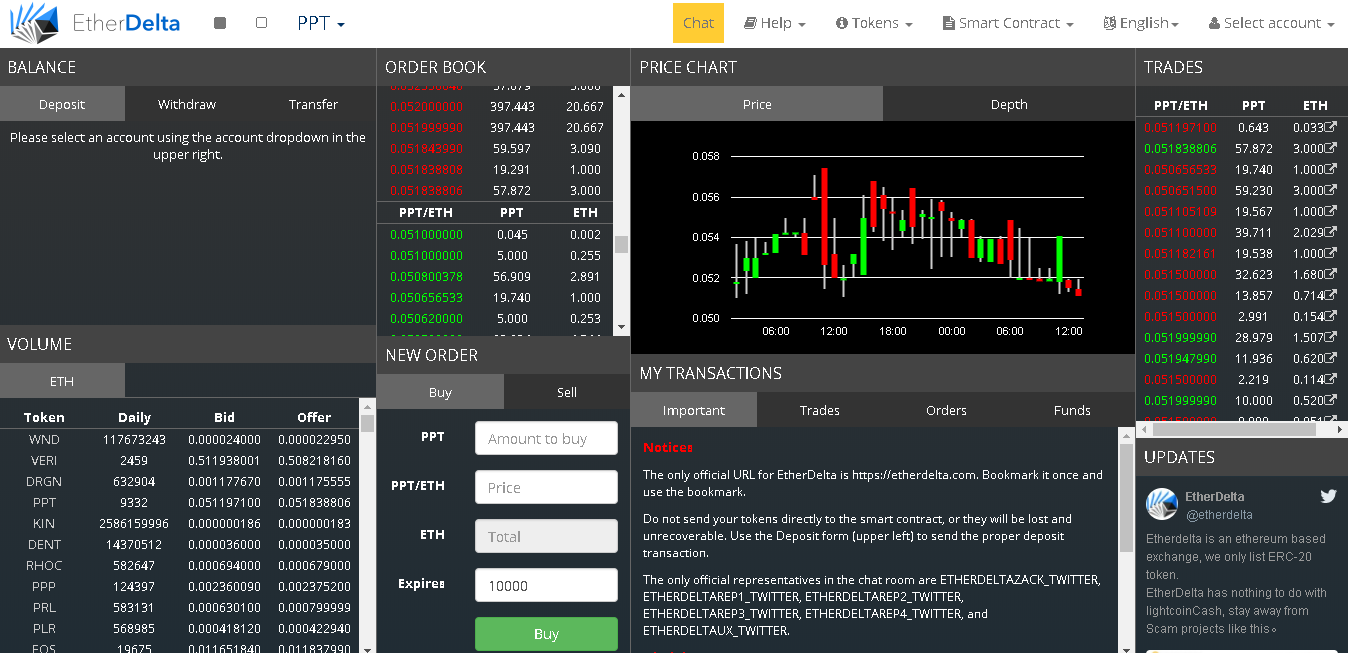Open transaction link for 19.538 PPT trade
The height and width of the screenshot is (653, 1348).
(x=1330, y=253)
